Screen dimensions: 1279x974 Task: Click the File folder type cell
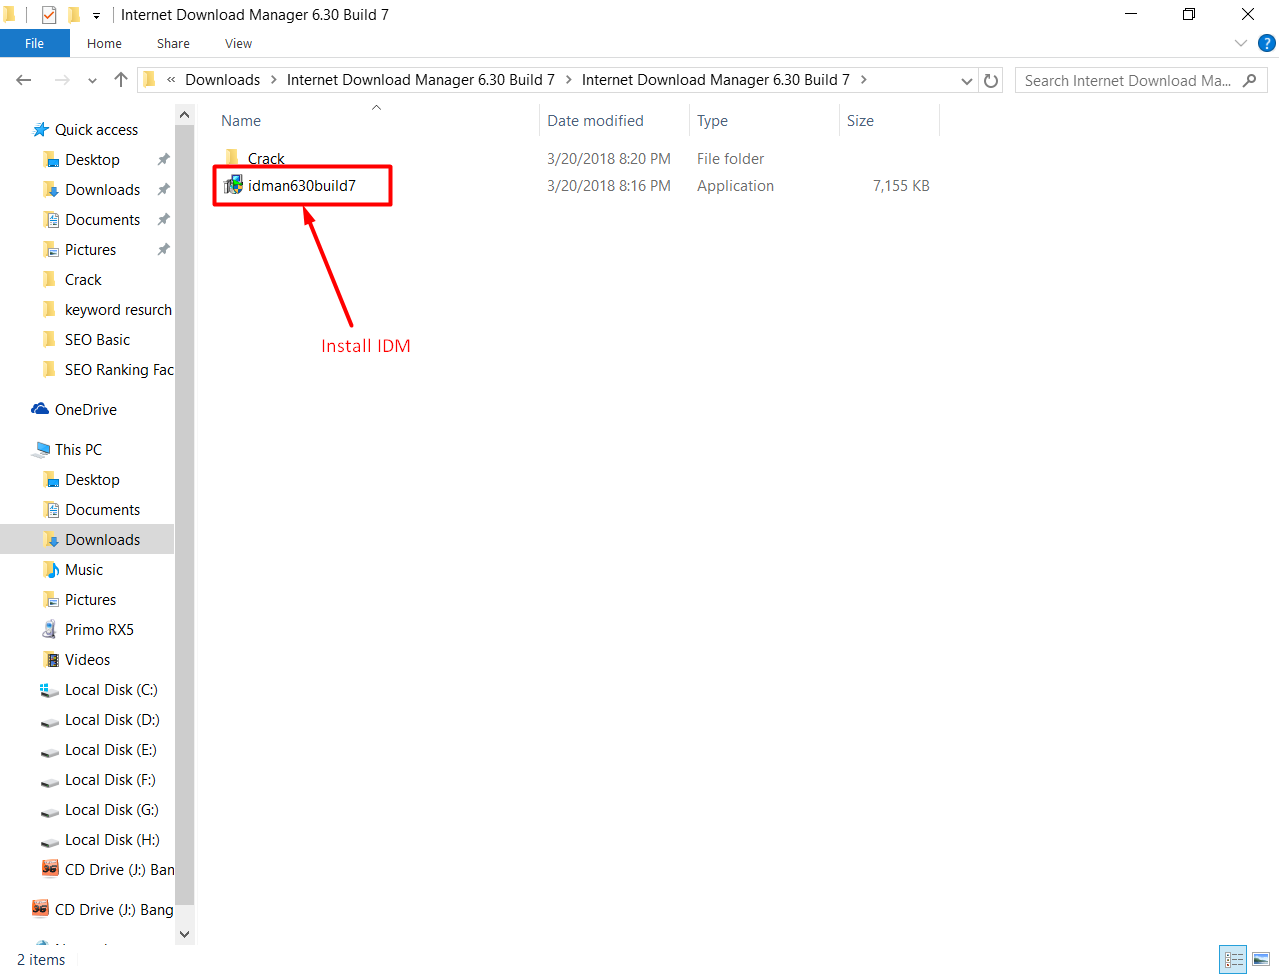(x=730, y=158)
